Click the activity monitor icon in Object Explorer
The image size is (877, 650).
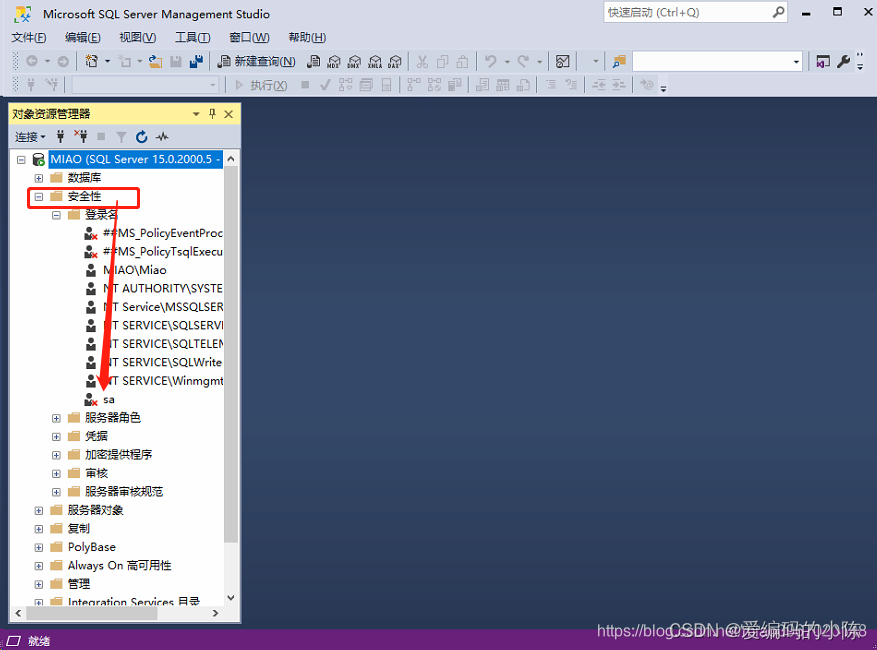162,136
